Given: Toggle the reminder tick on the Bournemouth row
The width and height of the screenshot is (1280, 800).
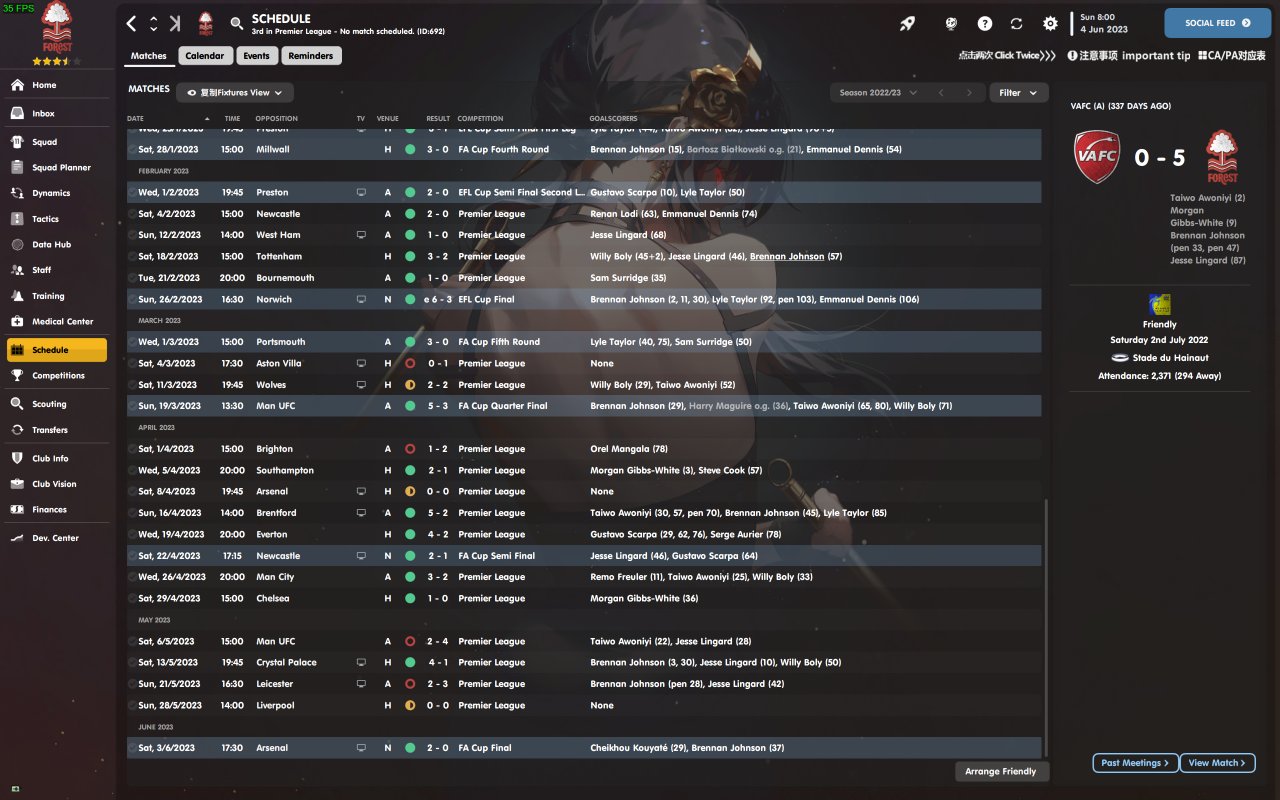Looking at the screenshot, I should [132, 278].
